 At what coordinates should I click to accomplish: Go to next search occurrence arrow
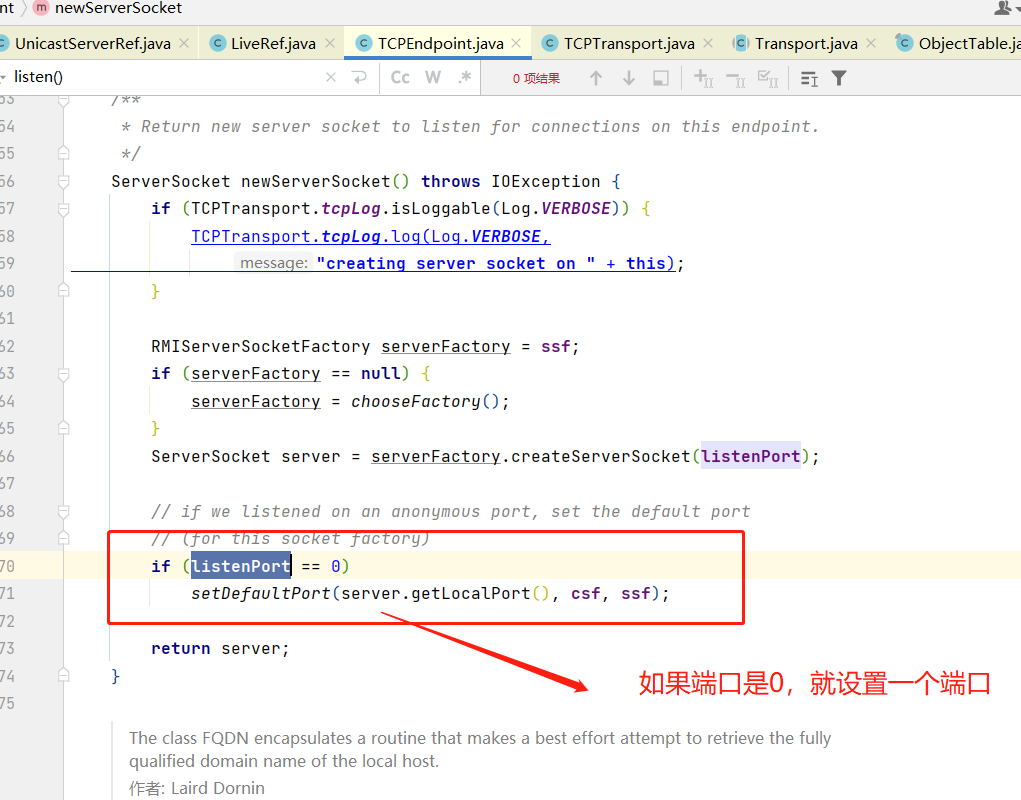(x=629, y=78)
